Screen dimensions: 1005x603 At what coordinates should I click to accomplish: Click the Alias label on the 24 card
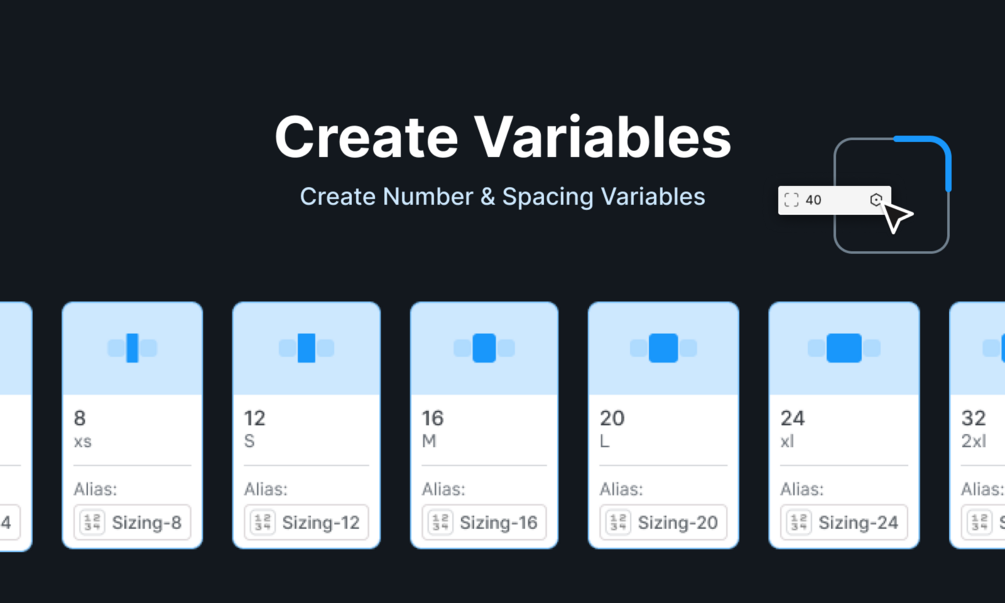(x=803, y=489)
